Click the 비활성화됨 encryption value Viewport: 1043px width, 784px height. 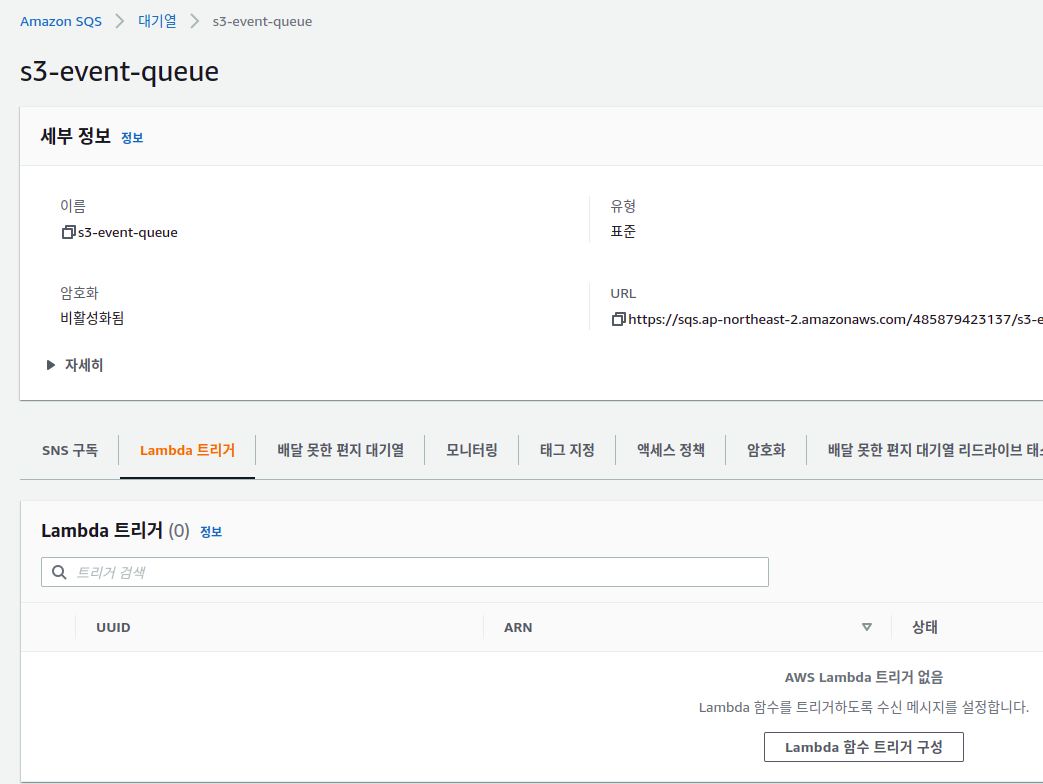click(x=92, y=318)
